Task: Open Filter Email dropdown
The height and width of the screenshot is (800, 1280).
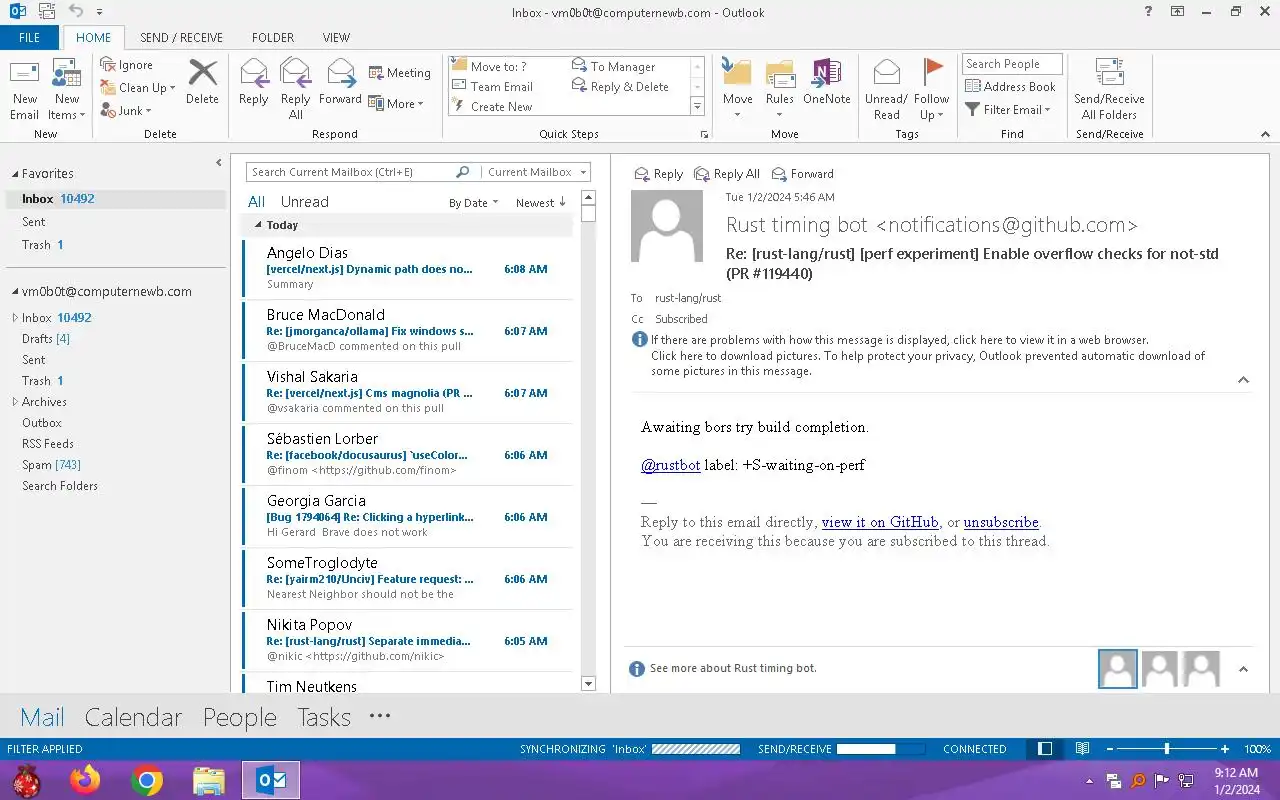Action: tap(1008, 109)
